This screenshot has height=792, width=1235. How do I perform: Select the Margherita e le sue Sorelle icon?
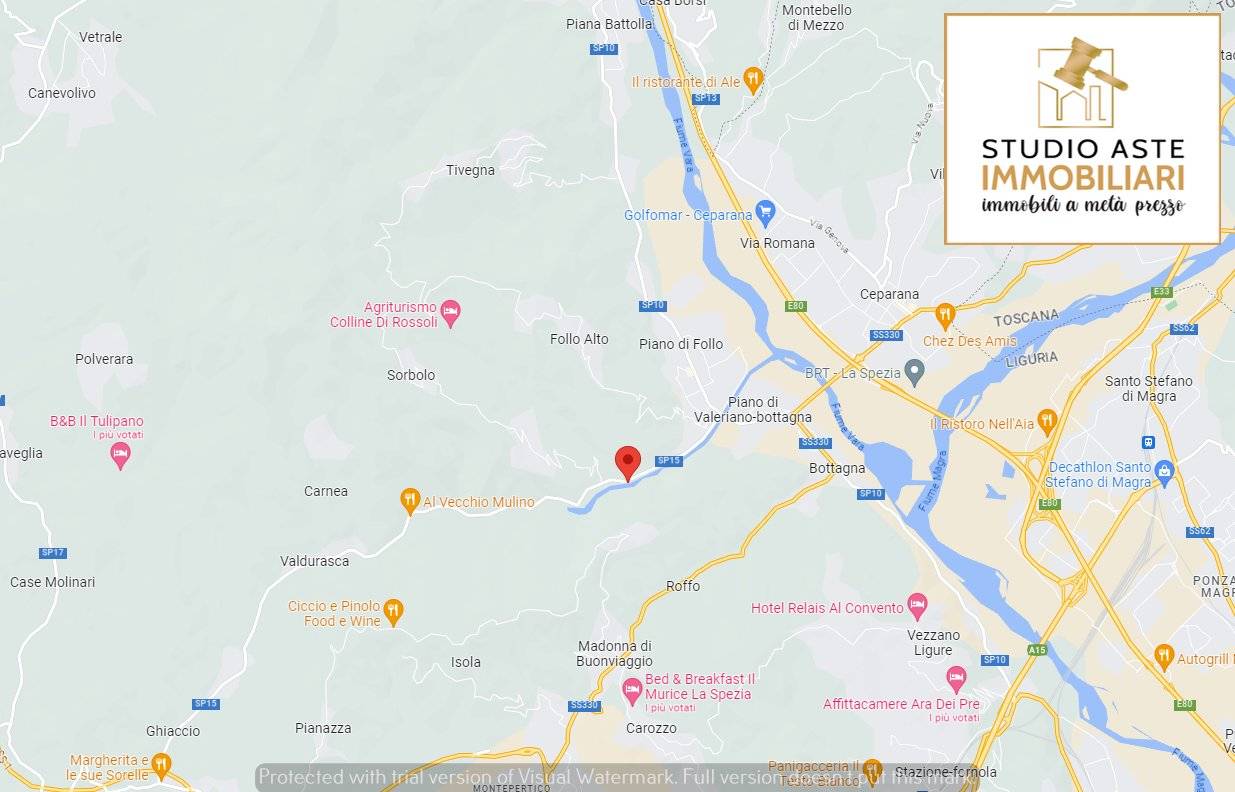(x=161, y=765)
